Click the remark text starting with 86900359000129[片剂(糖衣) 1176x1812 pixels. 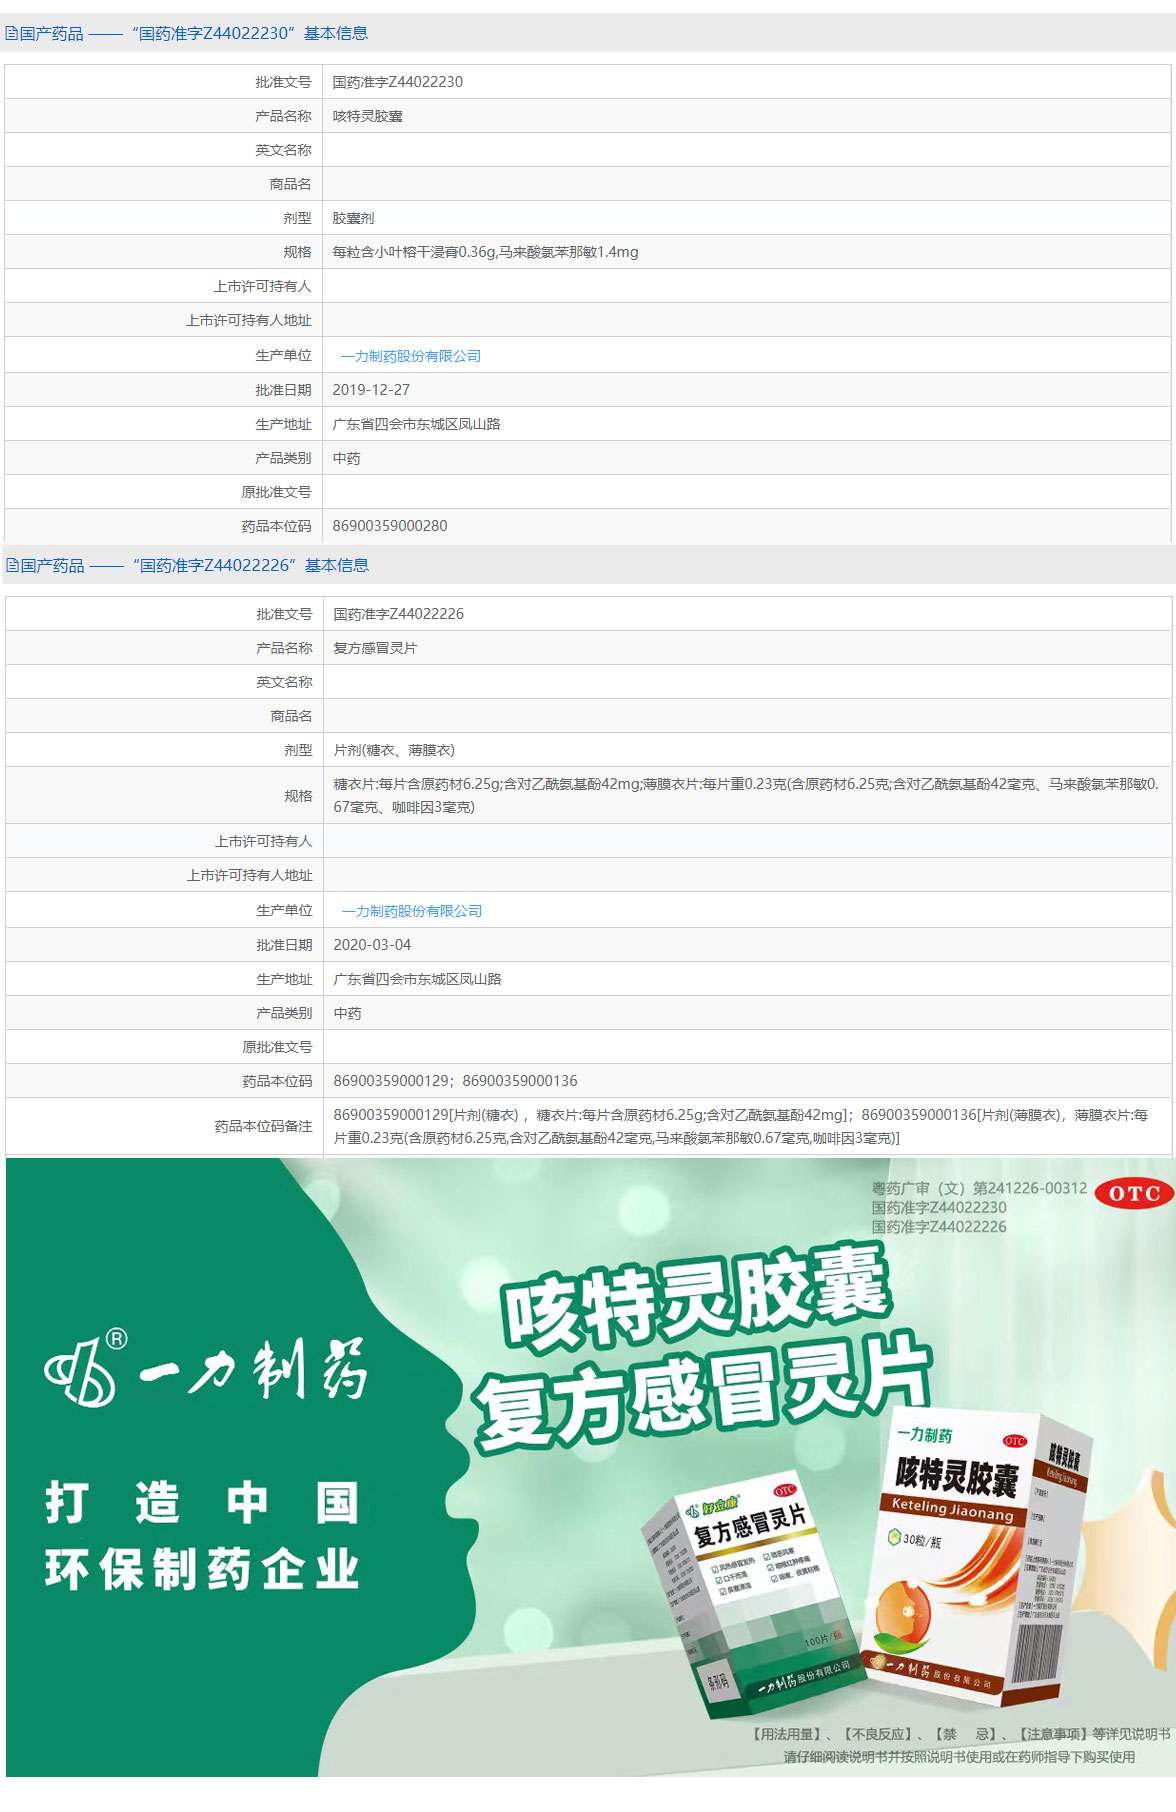point(741,1126)
